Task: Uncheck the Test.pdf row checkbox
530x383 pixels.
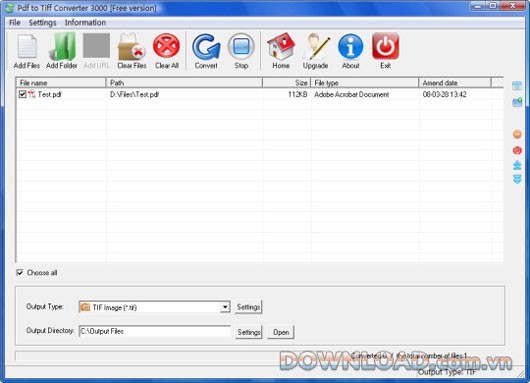Action: [x=22, y=94]
